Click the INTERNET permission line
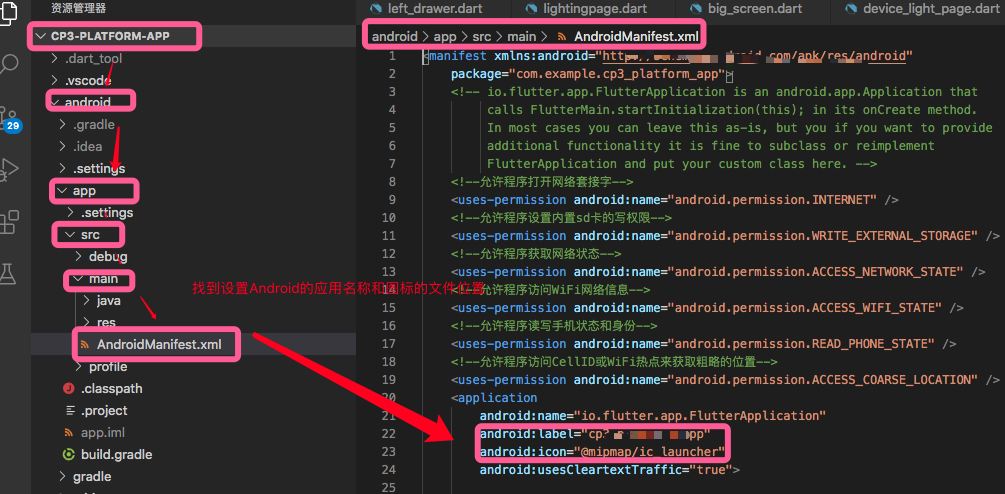1005x494 pixels. (674, 199)
